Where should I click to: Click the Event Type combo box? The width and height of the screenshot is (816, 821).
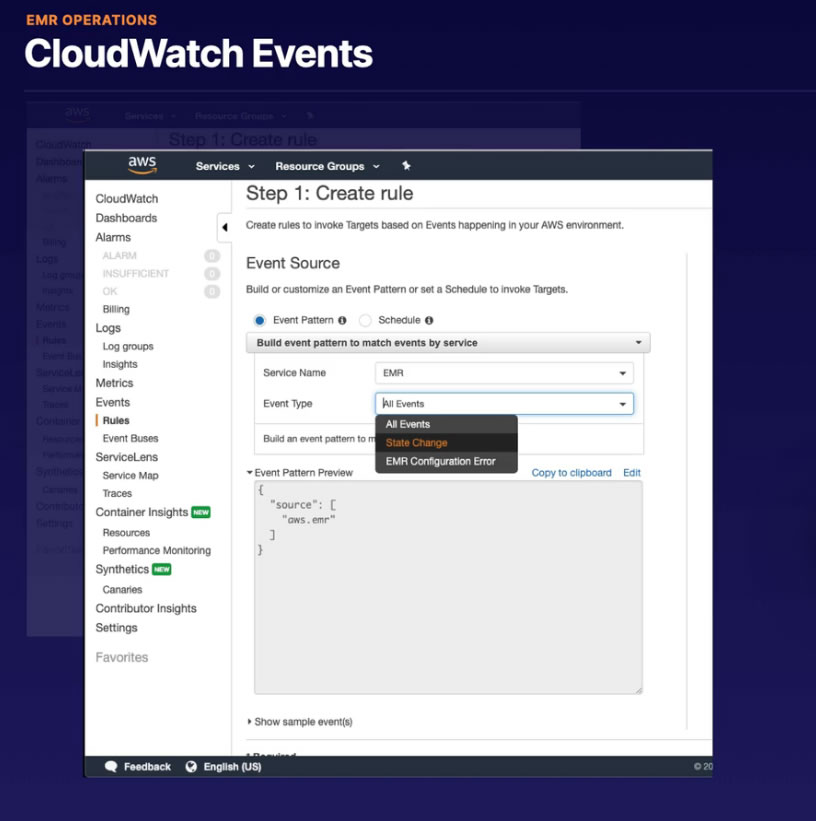click(504, 404)
